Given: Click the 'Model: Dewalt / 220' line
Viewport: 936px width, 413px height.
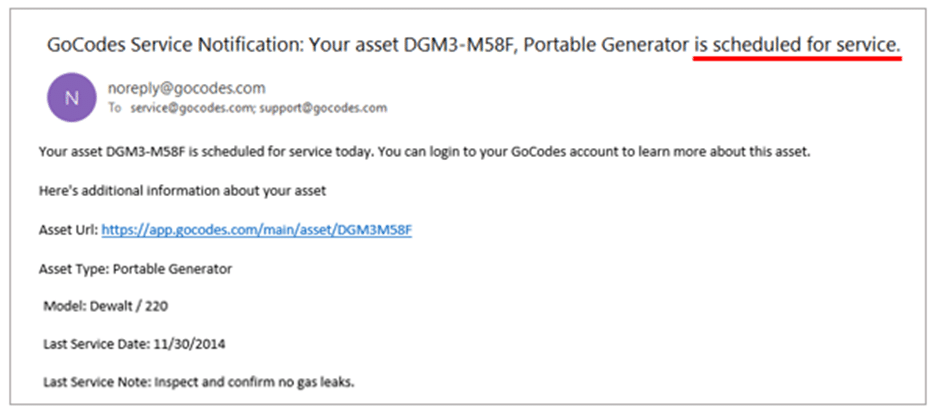Looking at the screenshot, I should click(106, 307).
